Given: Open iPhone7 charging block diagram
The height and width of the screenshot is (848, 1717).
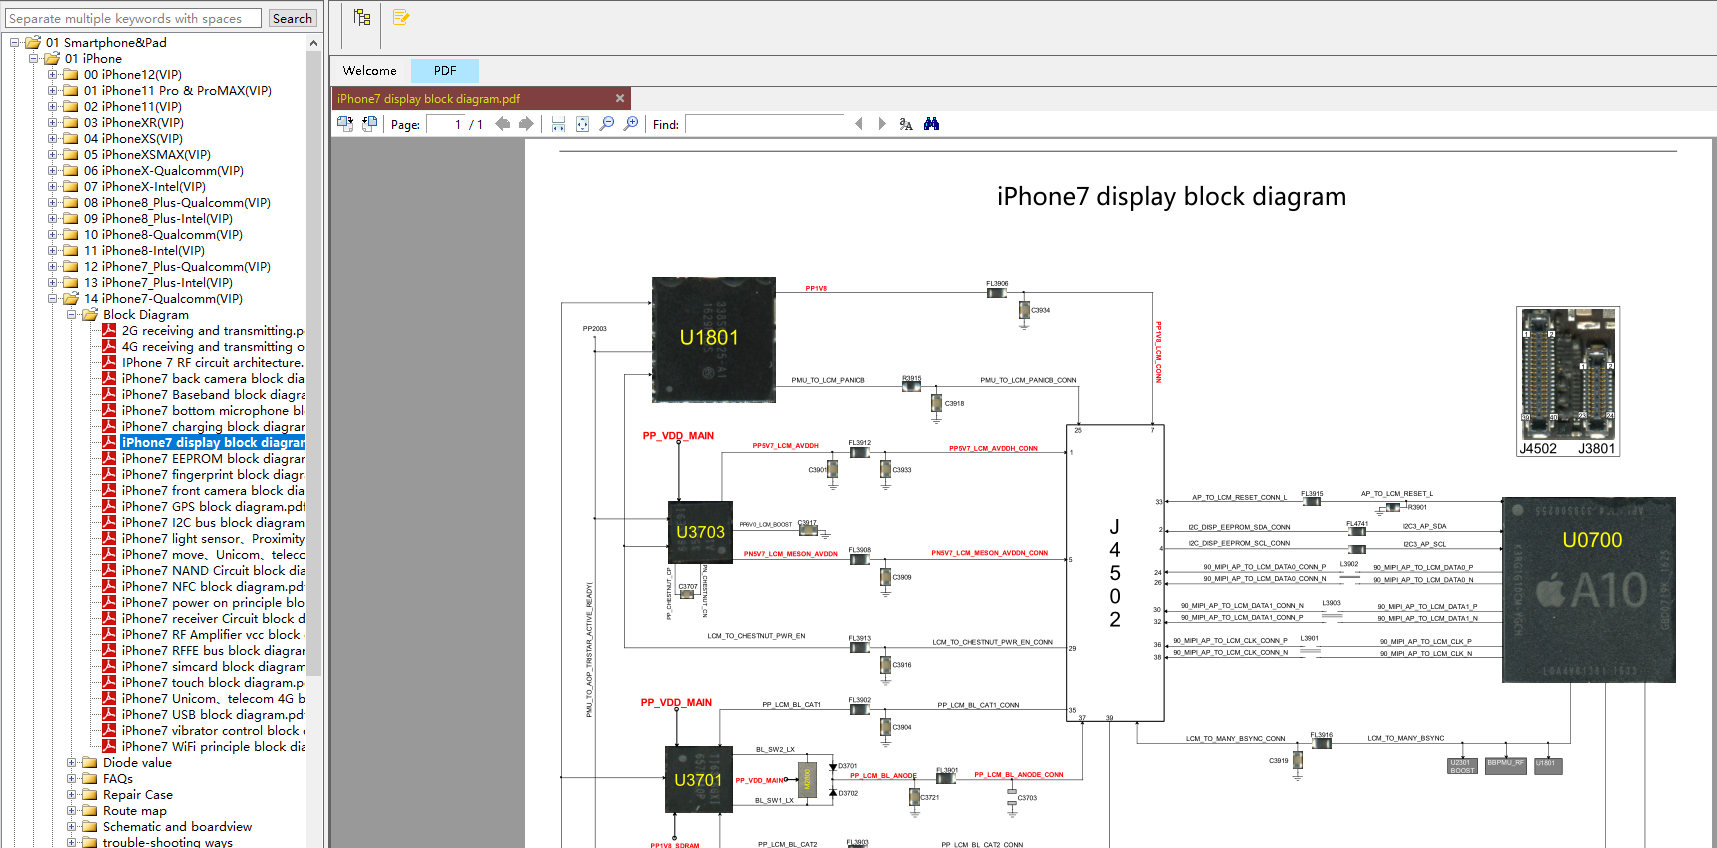Looking at the screenshot, I should [x=213, y=427].
